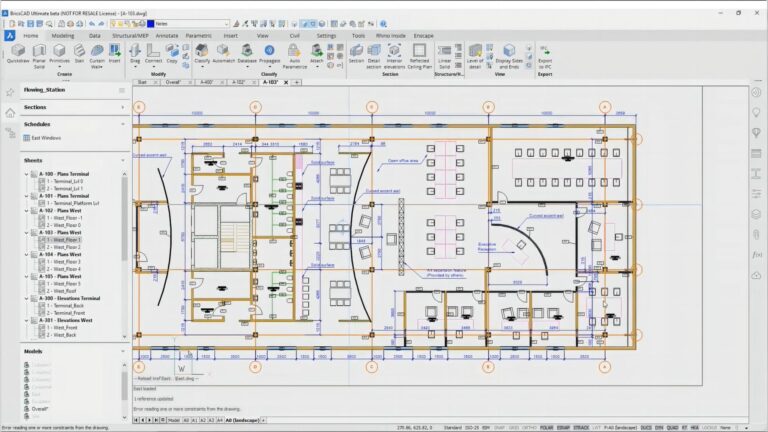Collapse the A-102 - Plans West tree node
The height and width of the screenshot is (432, 768).
coord(26,211)
